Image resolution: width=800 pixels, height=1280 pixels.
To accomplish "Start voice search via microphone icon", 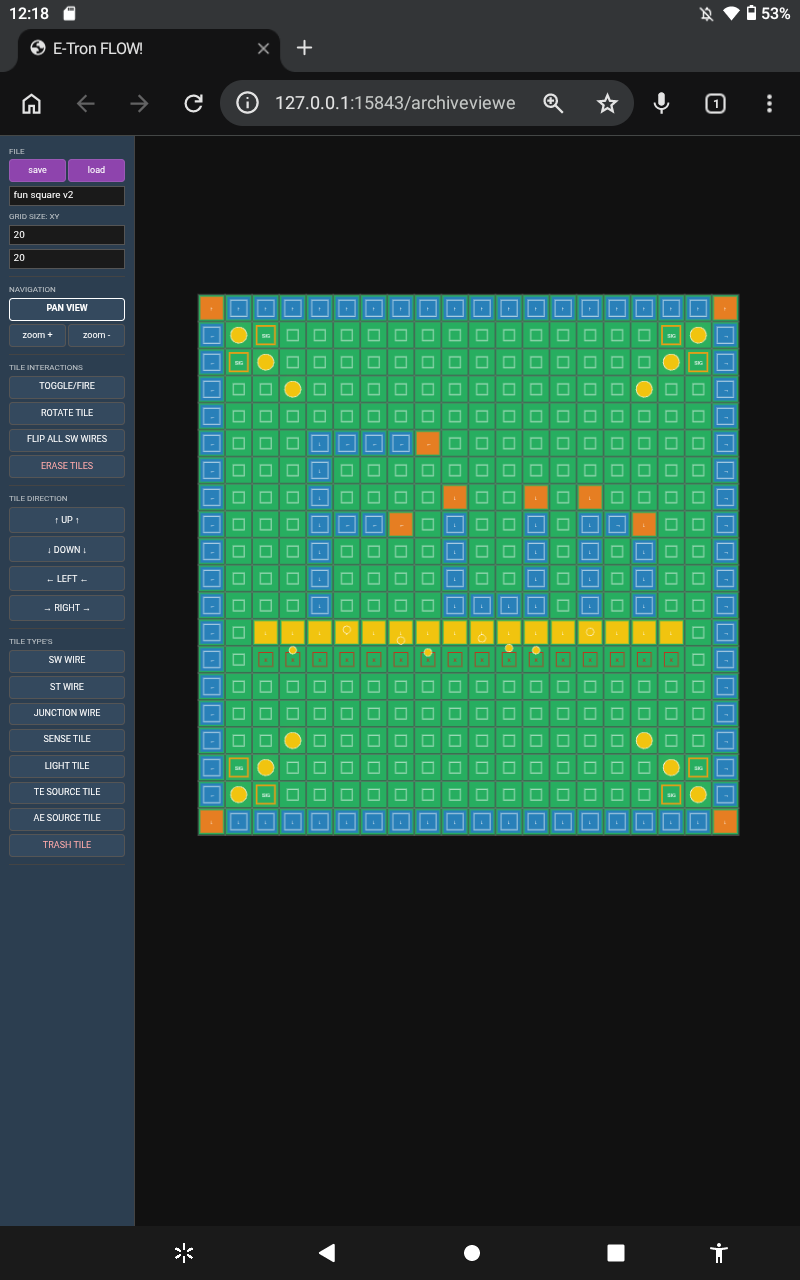I will (661, 103).
